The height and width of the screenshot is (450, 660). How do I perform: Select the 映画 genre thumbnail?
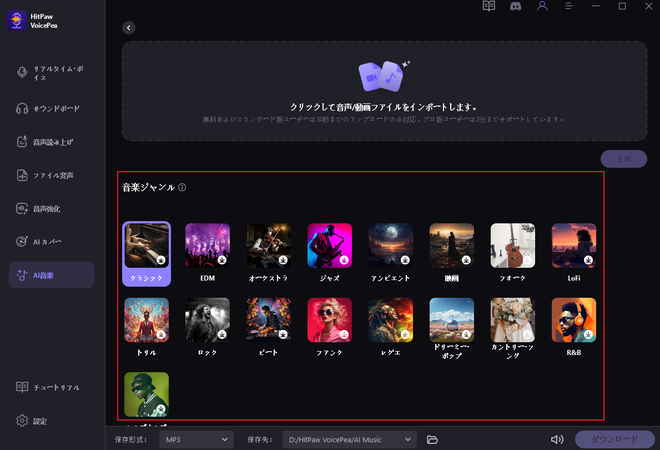pos(452,246)
